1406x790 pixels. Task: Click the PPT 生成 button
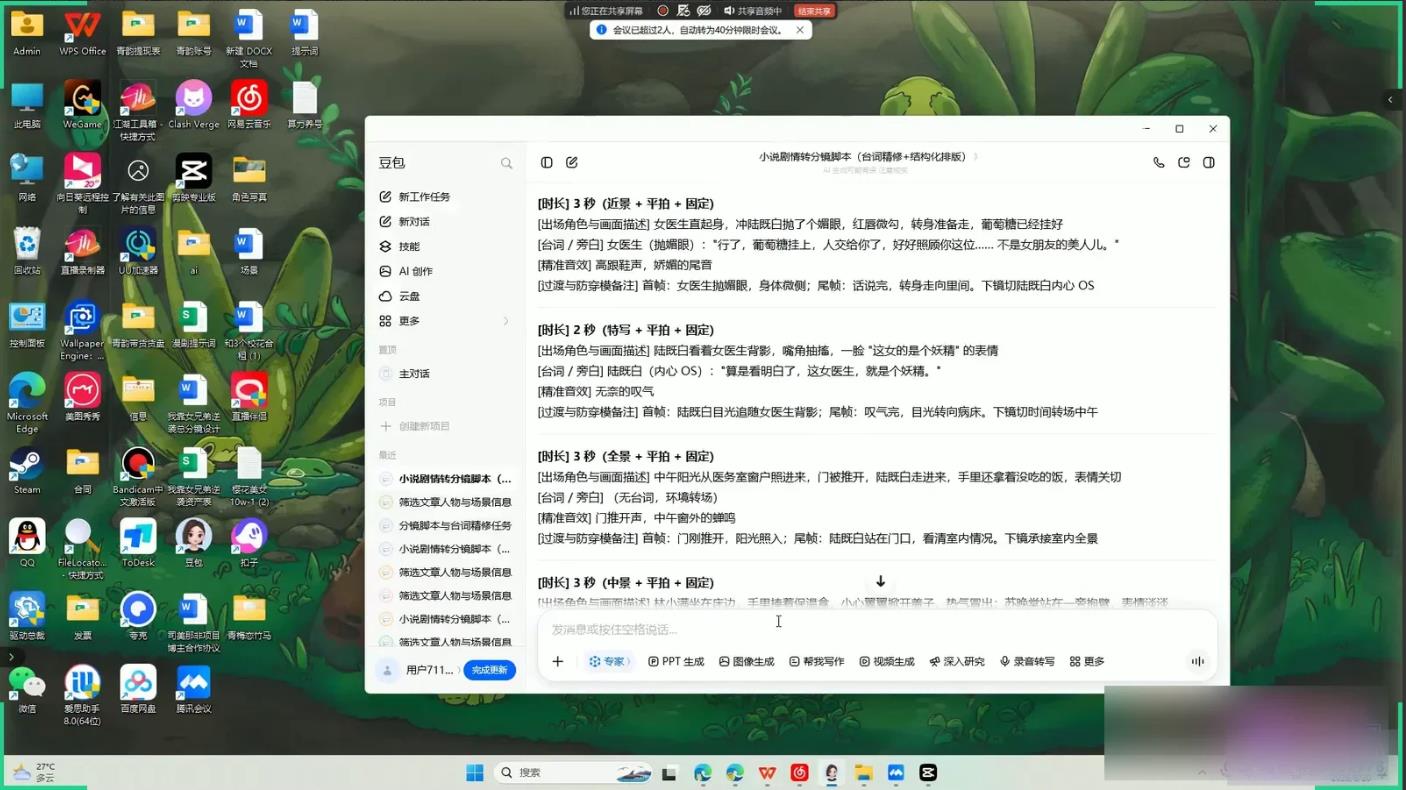pyautogui.click(x=676, y=661)
